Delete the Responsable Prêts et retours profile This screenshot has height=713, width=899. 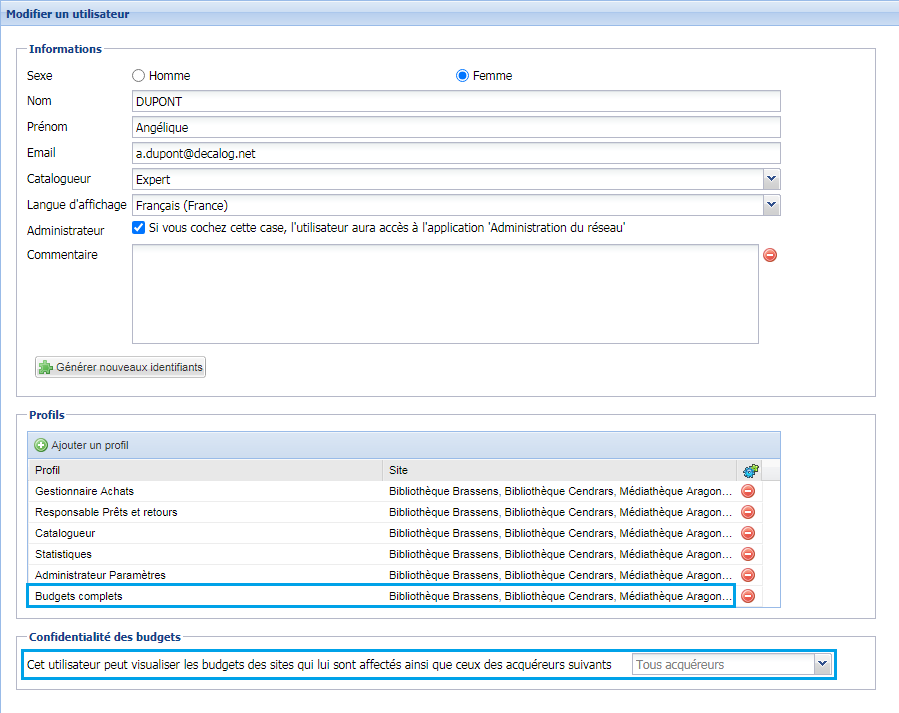(x=747, y=512)
